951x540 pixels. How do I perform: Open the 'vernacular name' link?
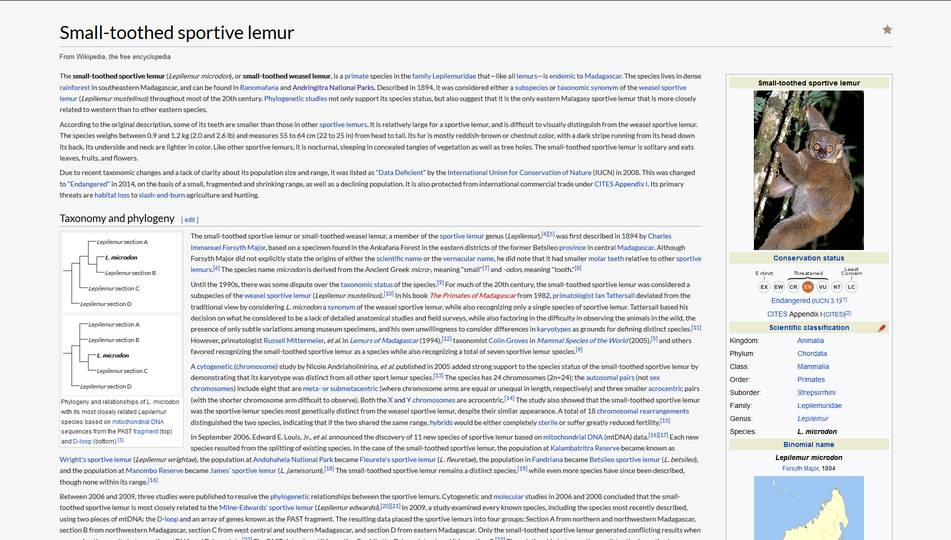[x=468, y=258]
